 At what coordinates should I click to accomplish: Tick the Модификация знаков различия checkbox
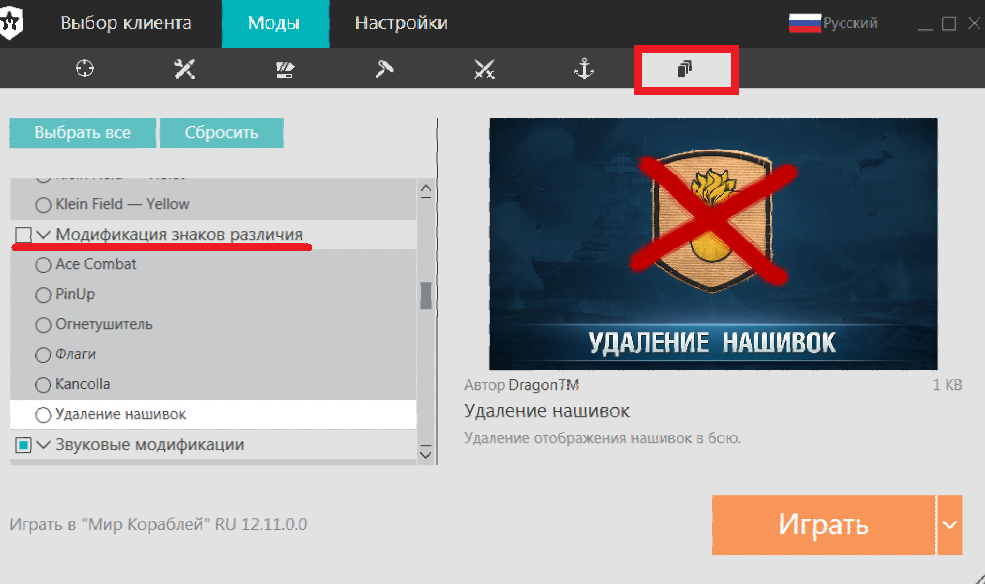pos(23,235)
